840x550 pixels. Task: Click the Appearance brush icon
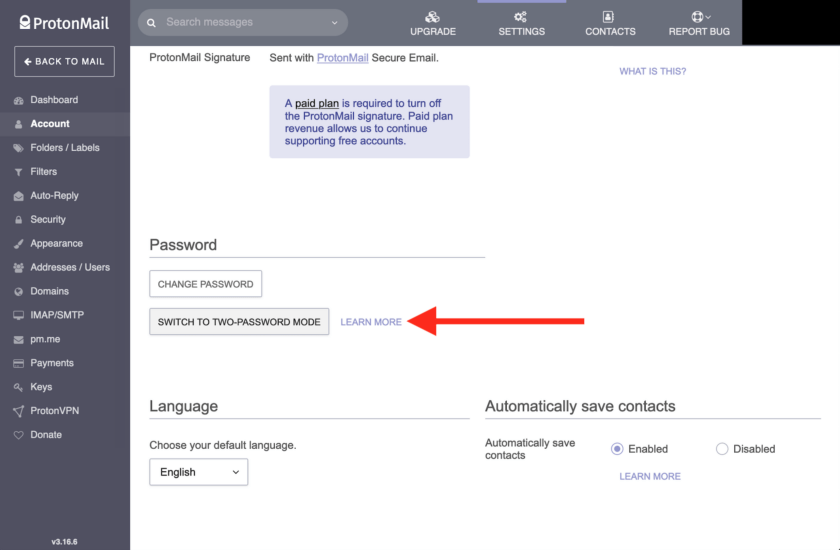19,244
